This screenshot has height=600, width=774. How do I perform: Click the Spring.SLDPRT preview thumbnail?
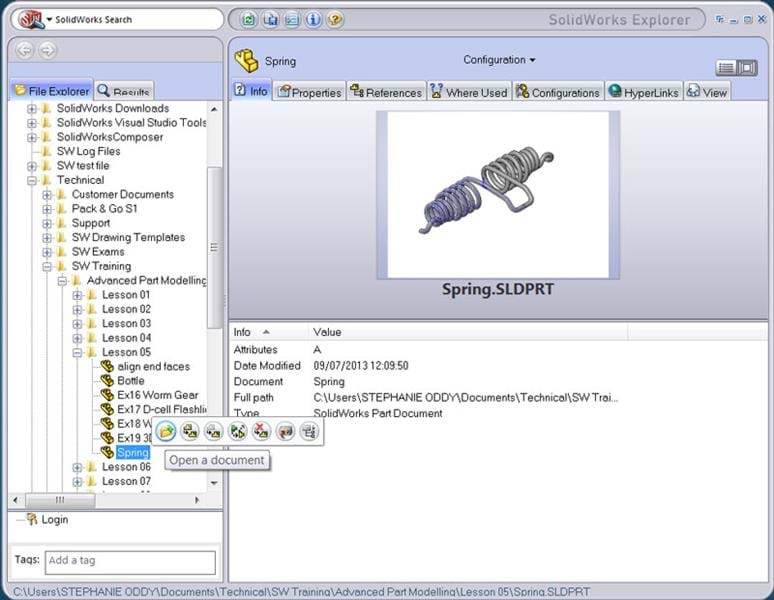click(x=498, y=195)
